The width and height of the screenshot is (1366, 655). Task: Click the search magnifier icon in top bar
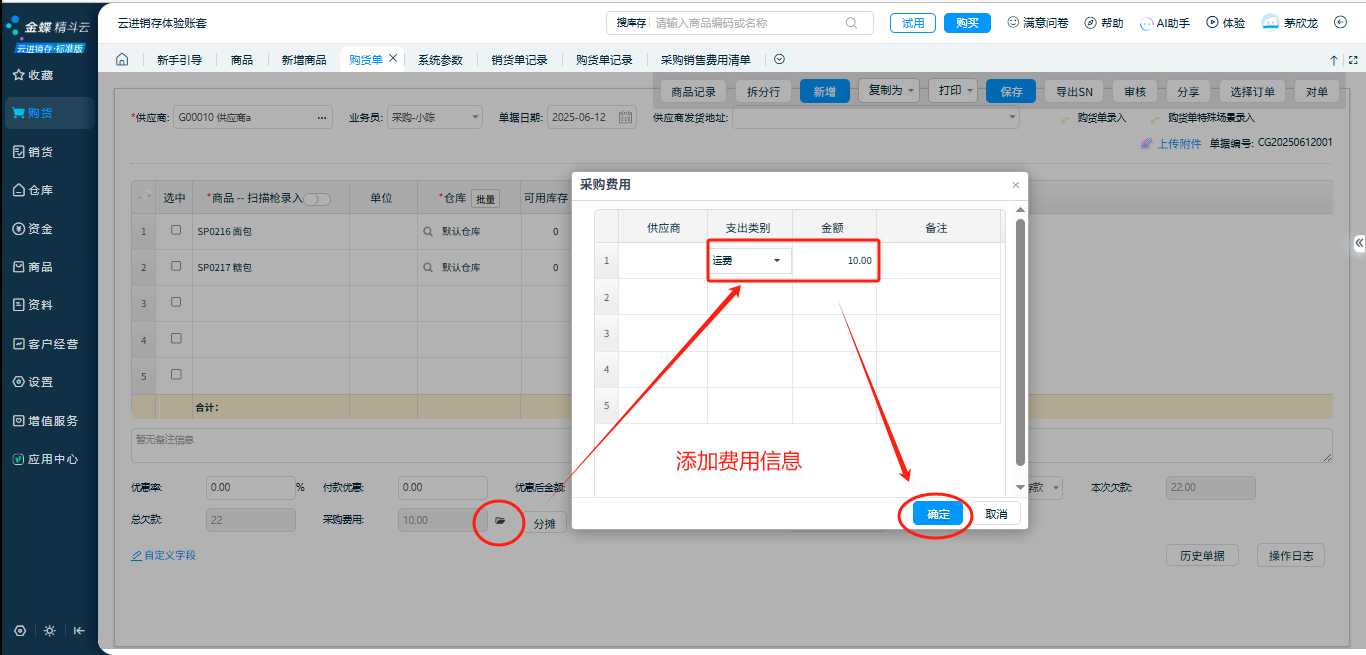[852, 23]
